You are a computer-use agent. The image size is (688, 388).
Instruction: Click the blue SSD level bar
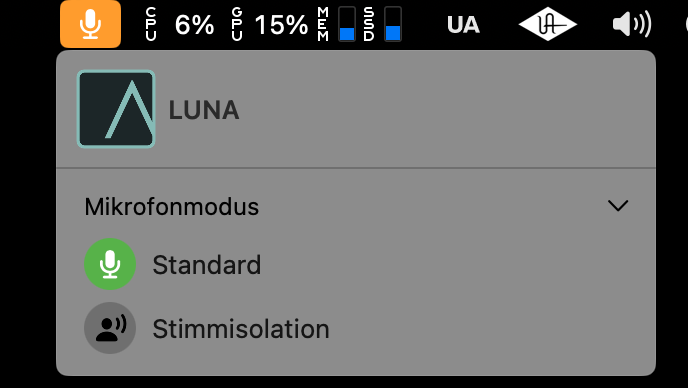pos(393,33)
